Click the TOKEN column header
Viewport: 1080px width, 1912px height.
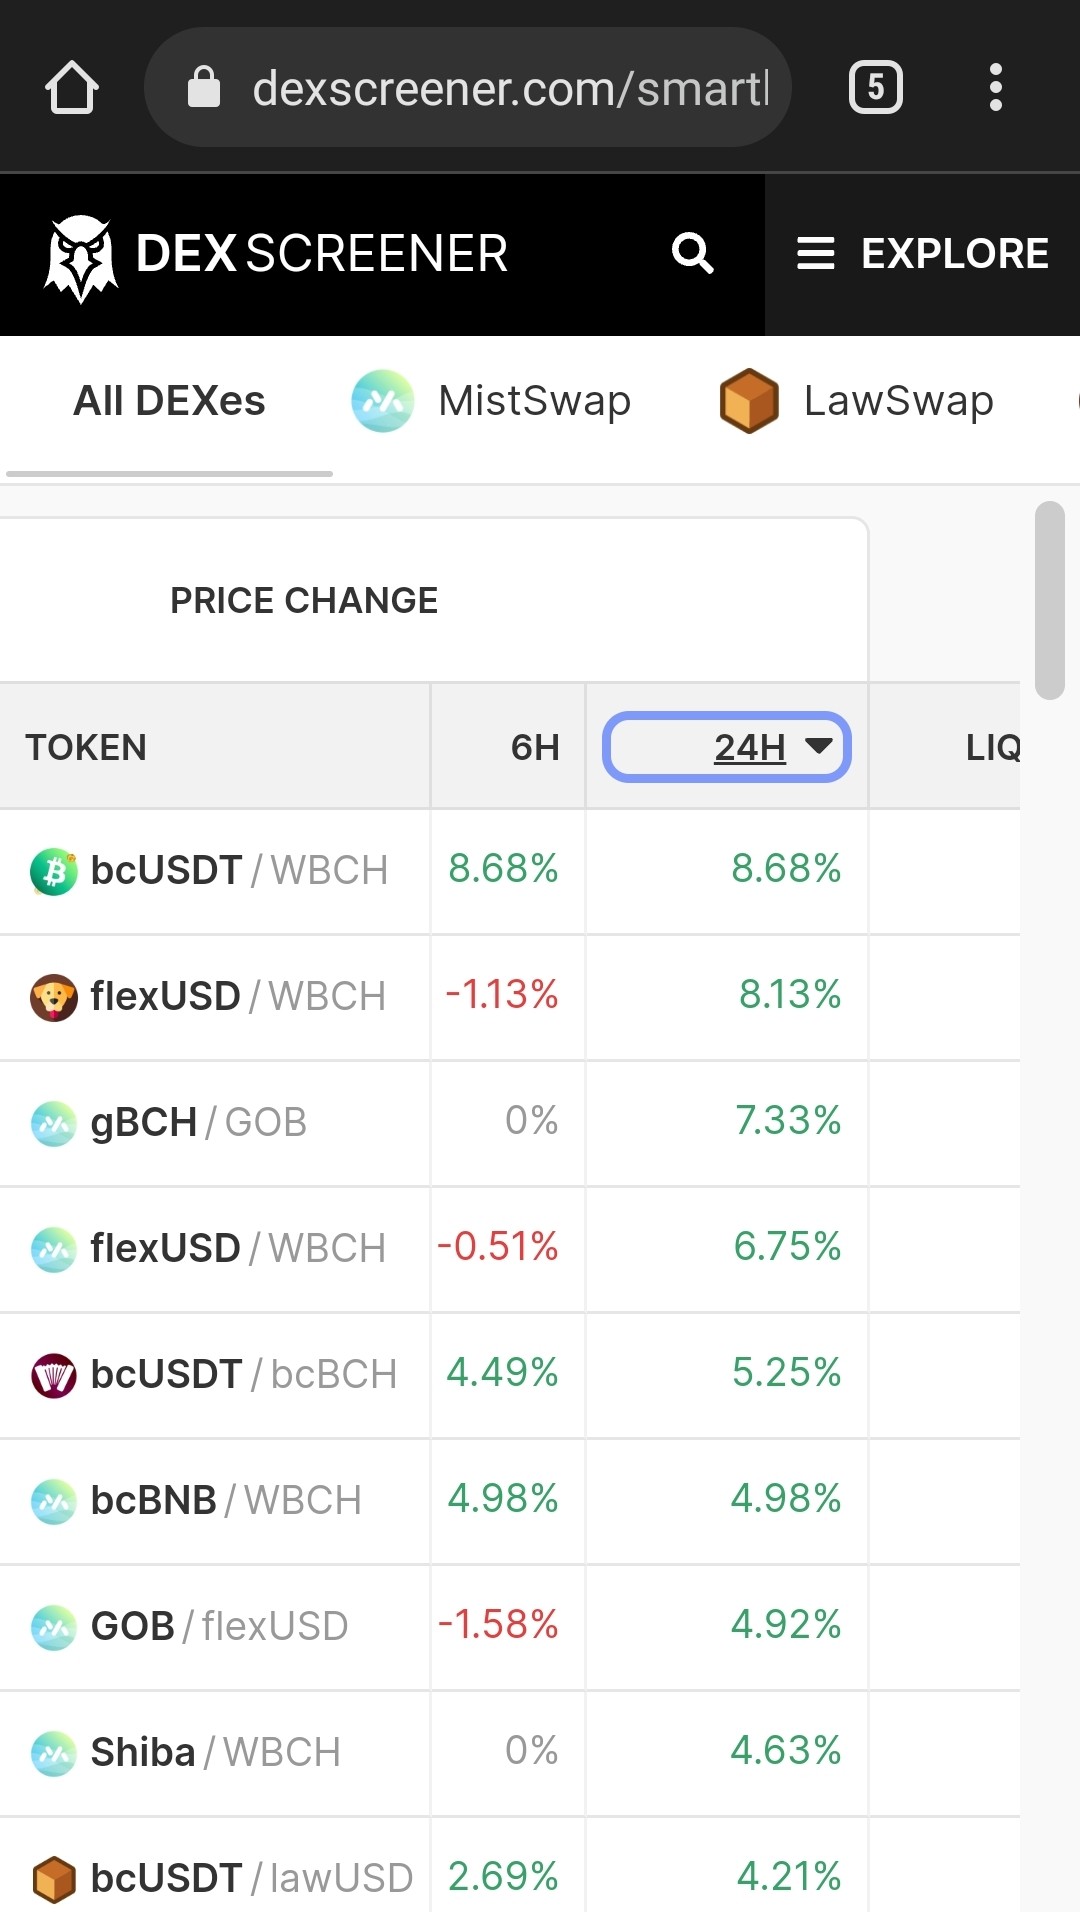pyautogui.click(x=86, y=747)
